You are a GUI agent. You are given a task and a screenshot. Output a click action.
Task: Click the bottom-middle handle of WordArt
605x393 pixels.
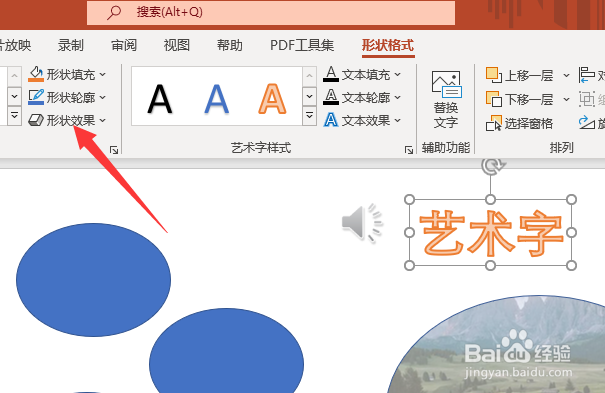(490, 265)
